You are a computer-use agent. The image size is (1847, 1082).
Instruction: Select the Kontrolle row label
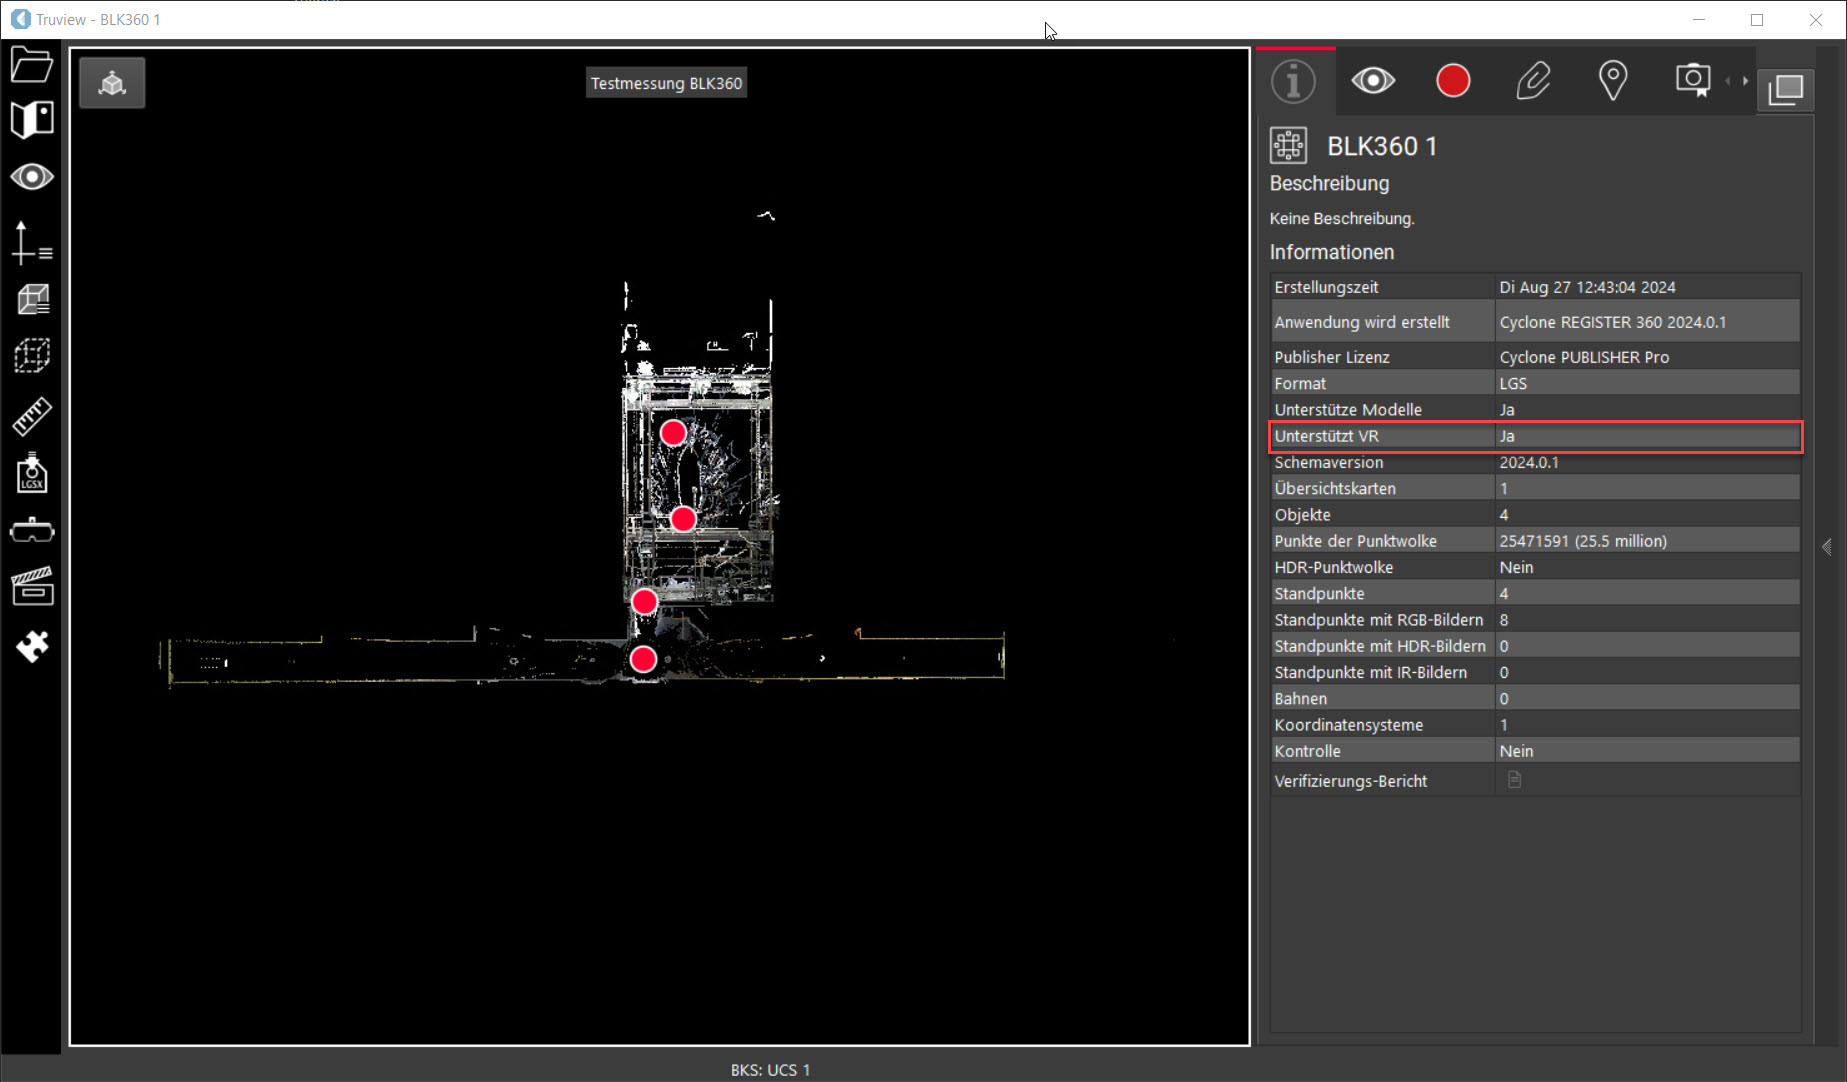[1307, 751]
